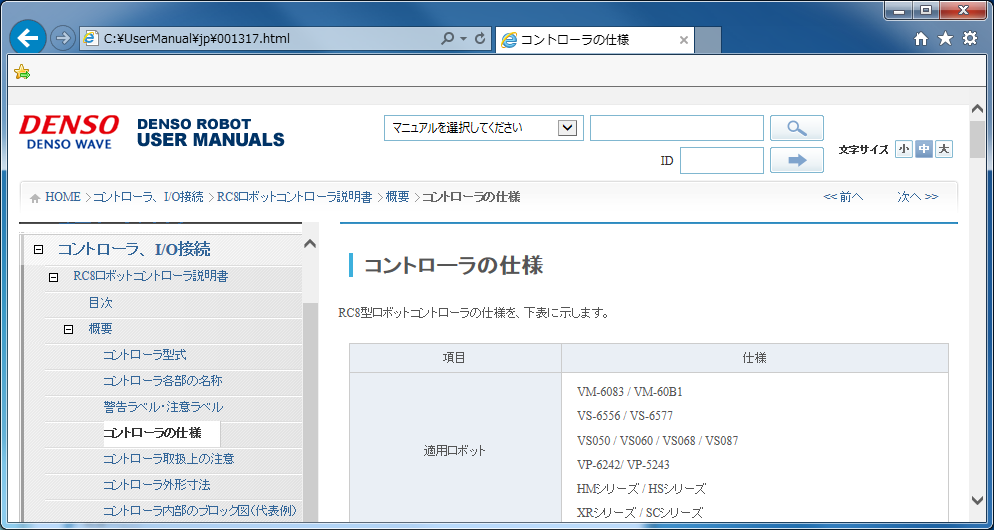Set text size to large (大)
The width and height of the screenshot is (994, 530).
pos(944,149)
